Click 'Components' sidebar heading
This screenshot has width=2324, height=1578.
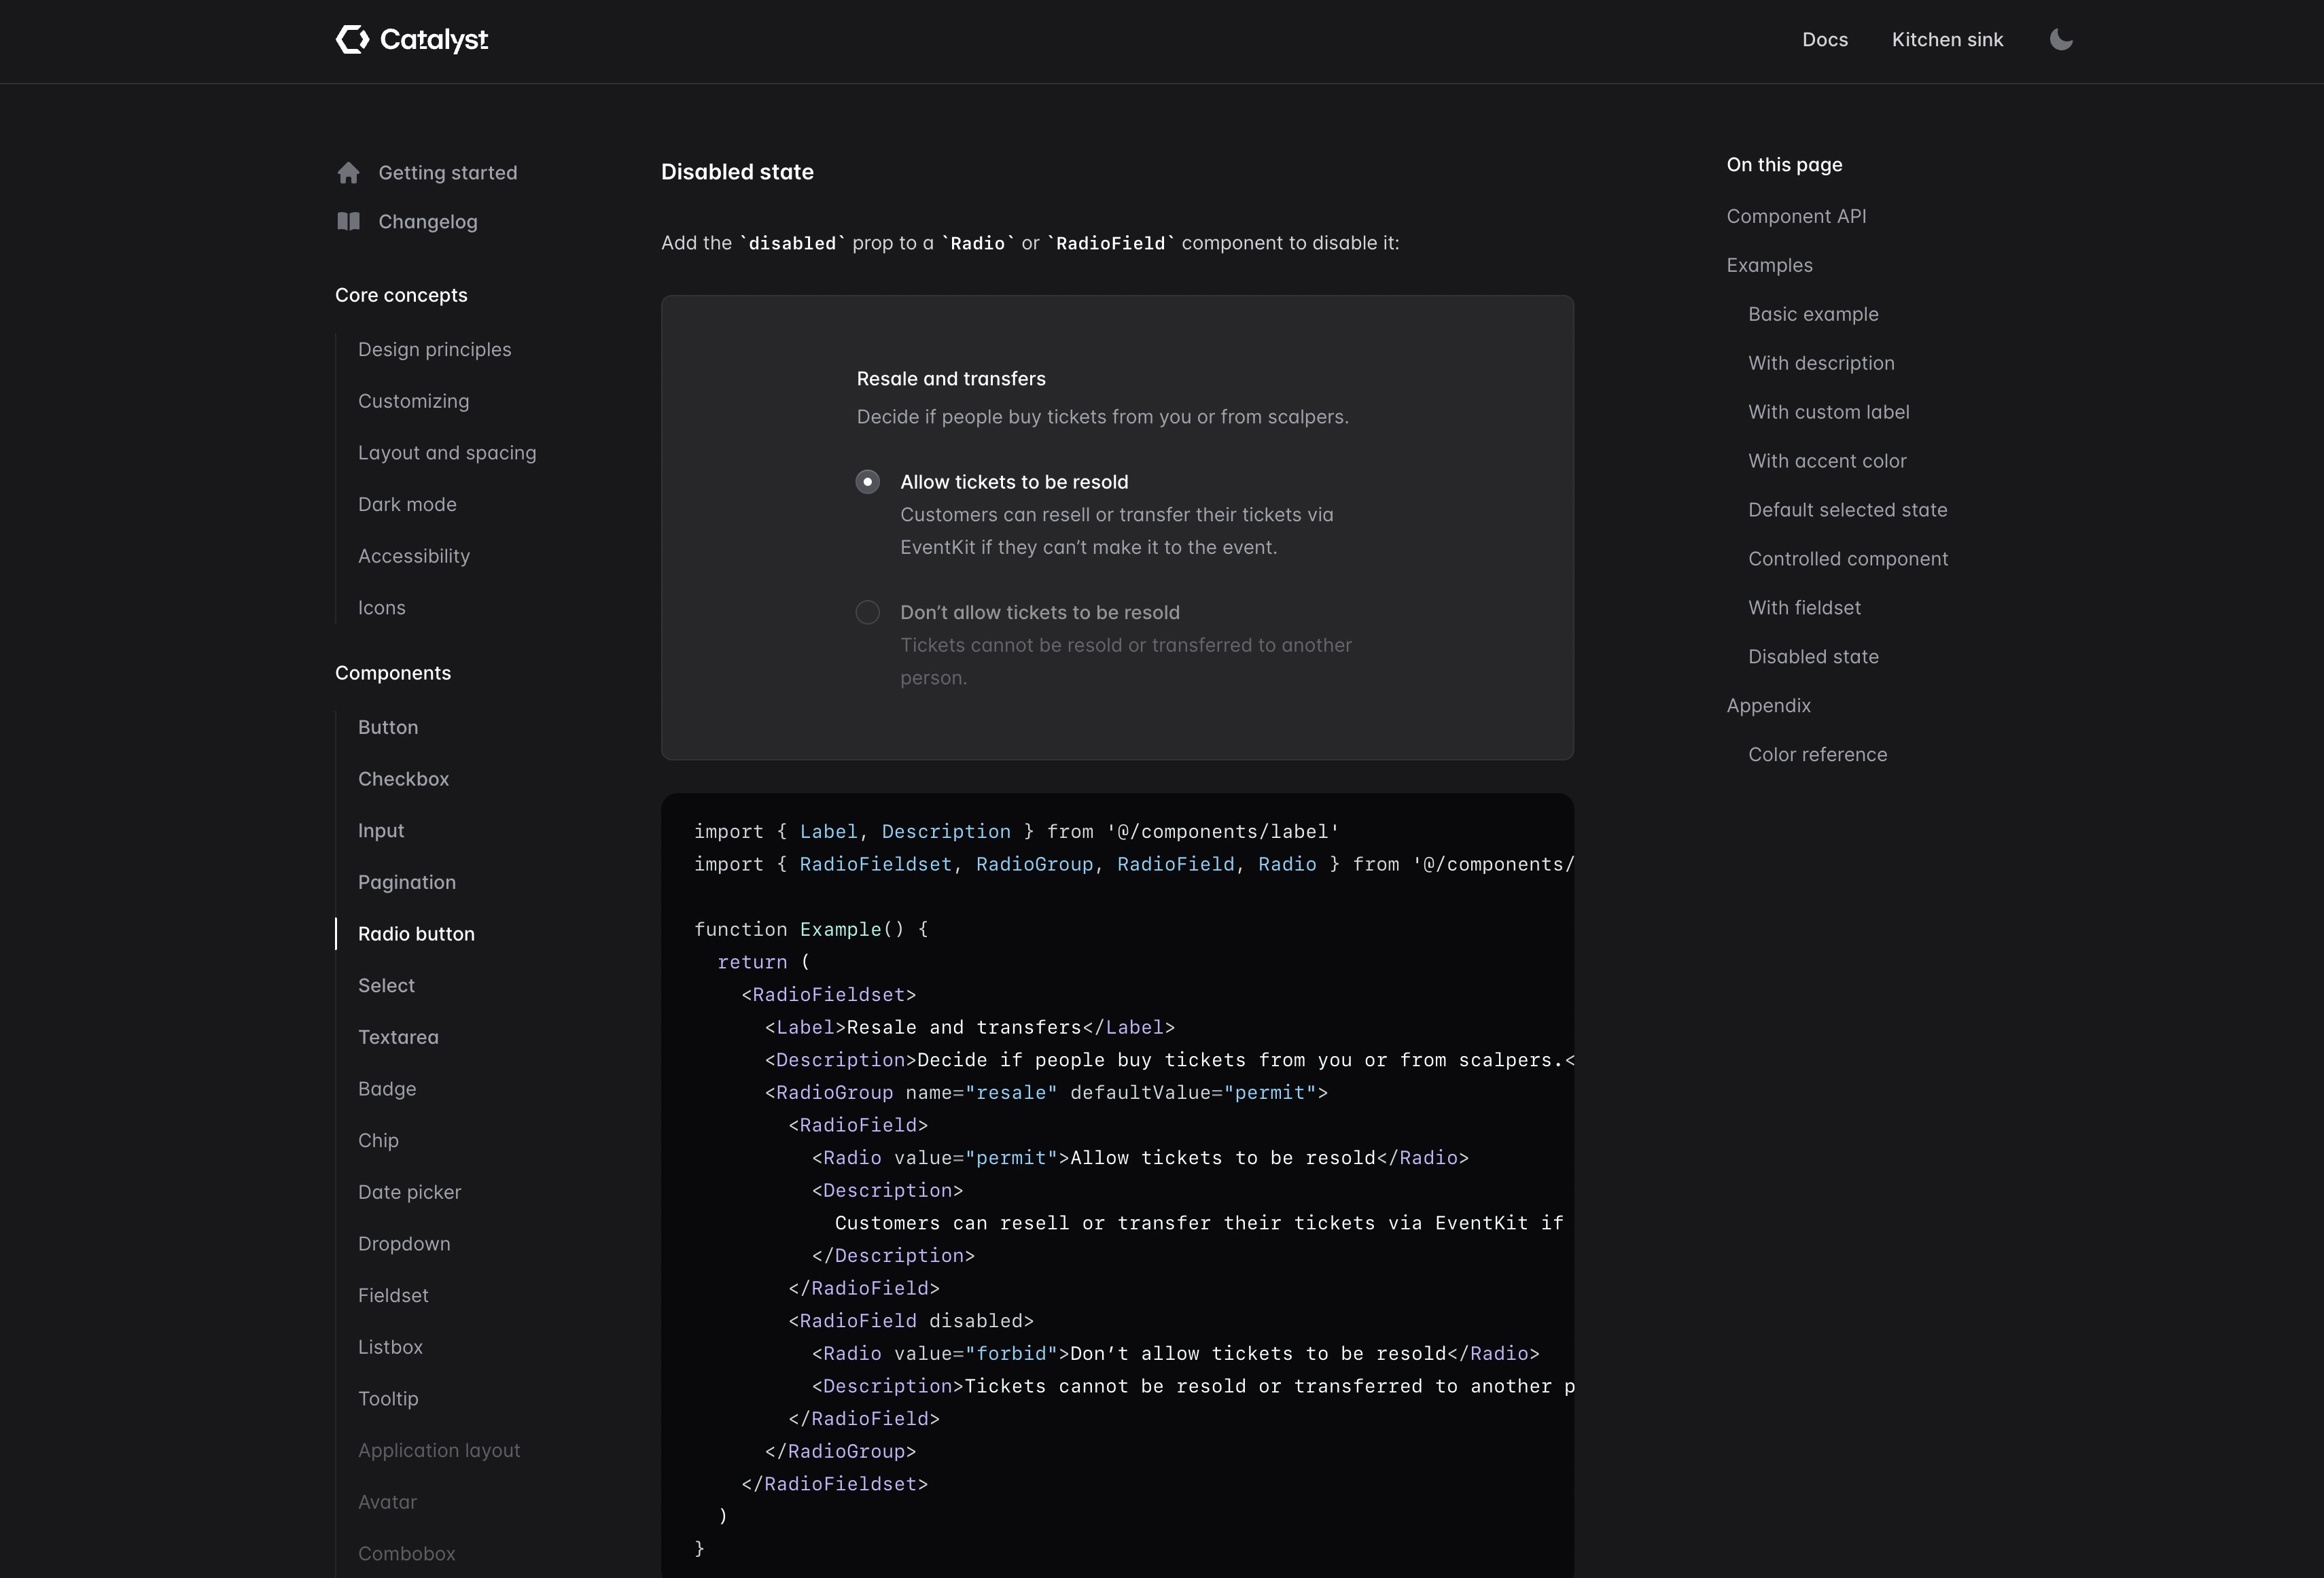click(x=393, y=674)
